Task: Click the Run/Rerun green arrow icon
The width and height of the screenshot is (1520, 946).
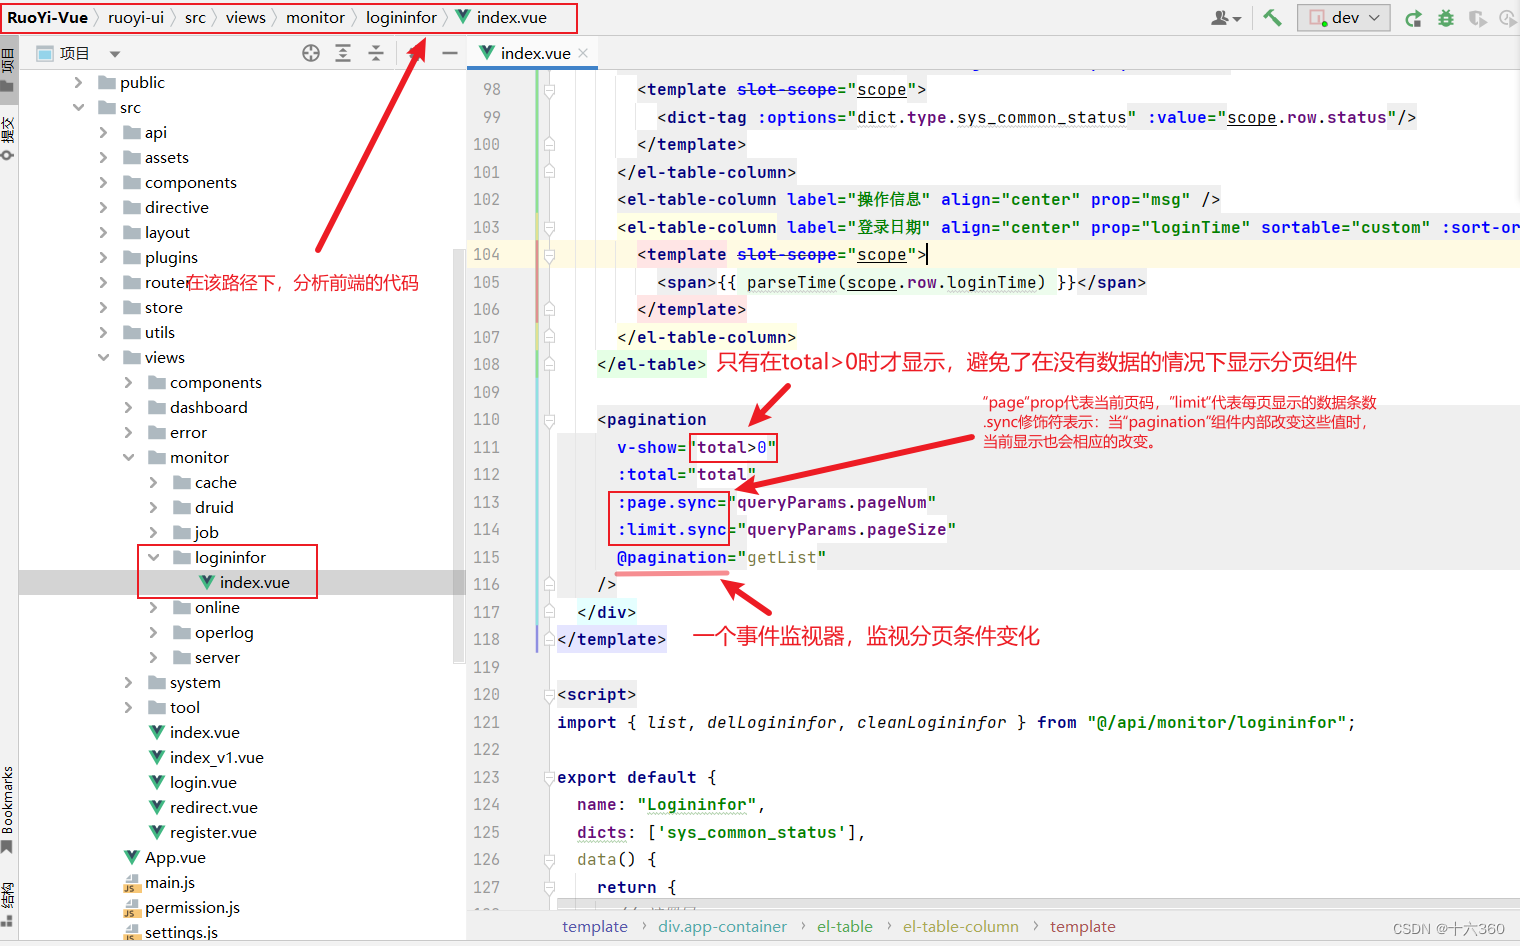Action: 1413,18
